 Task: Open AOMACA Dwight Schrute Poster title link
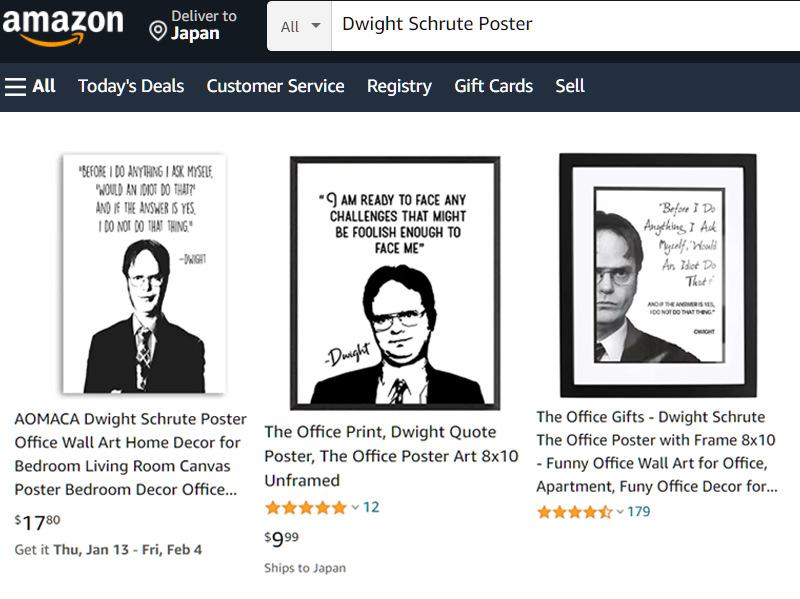(x=130, y=454)
